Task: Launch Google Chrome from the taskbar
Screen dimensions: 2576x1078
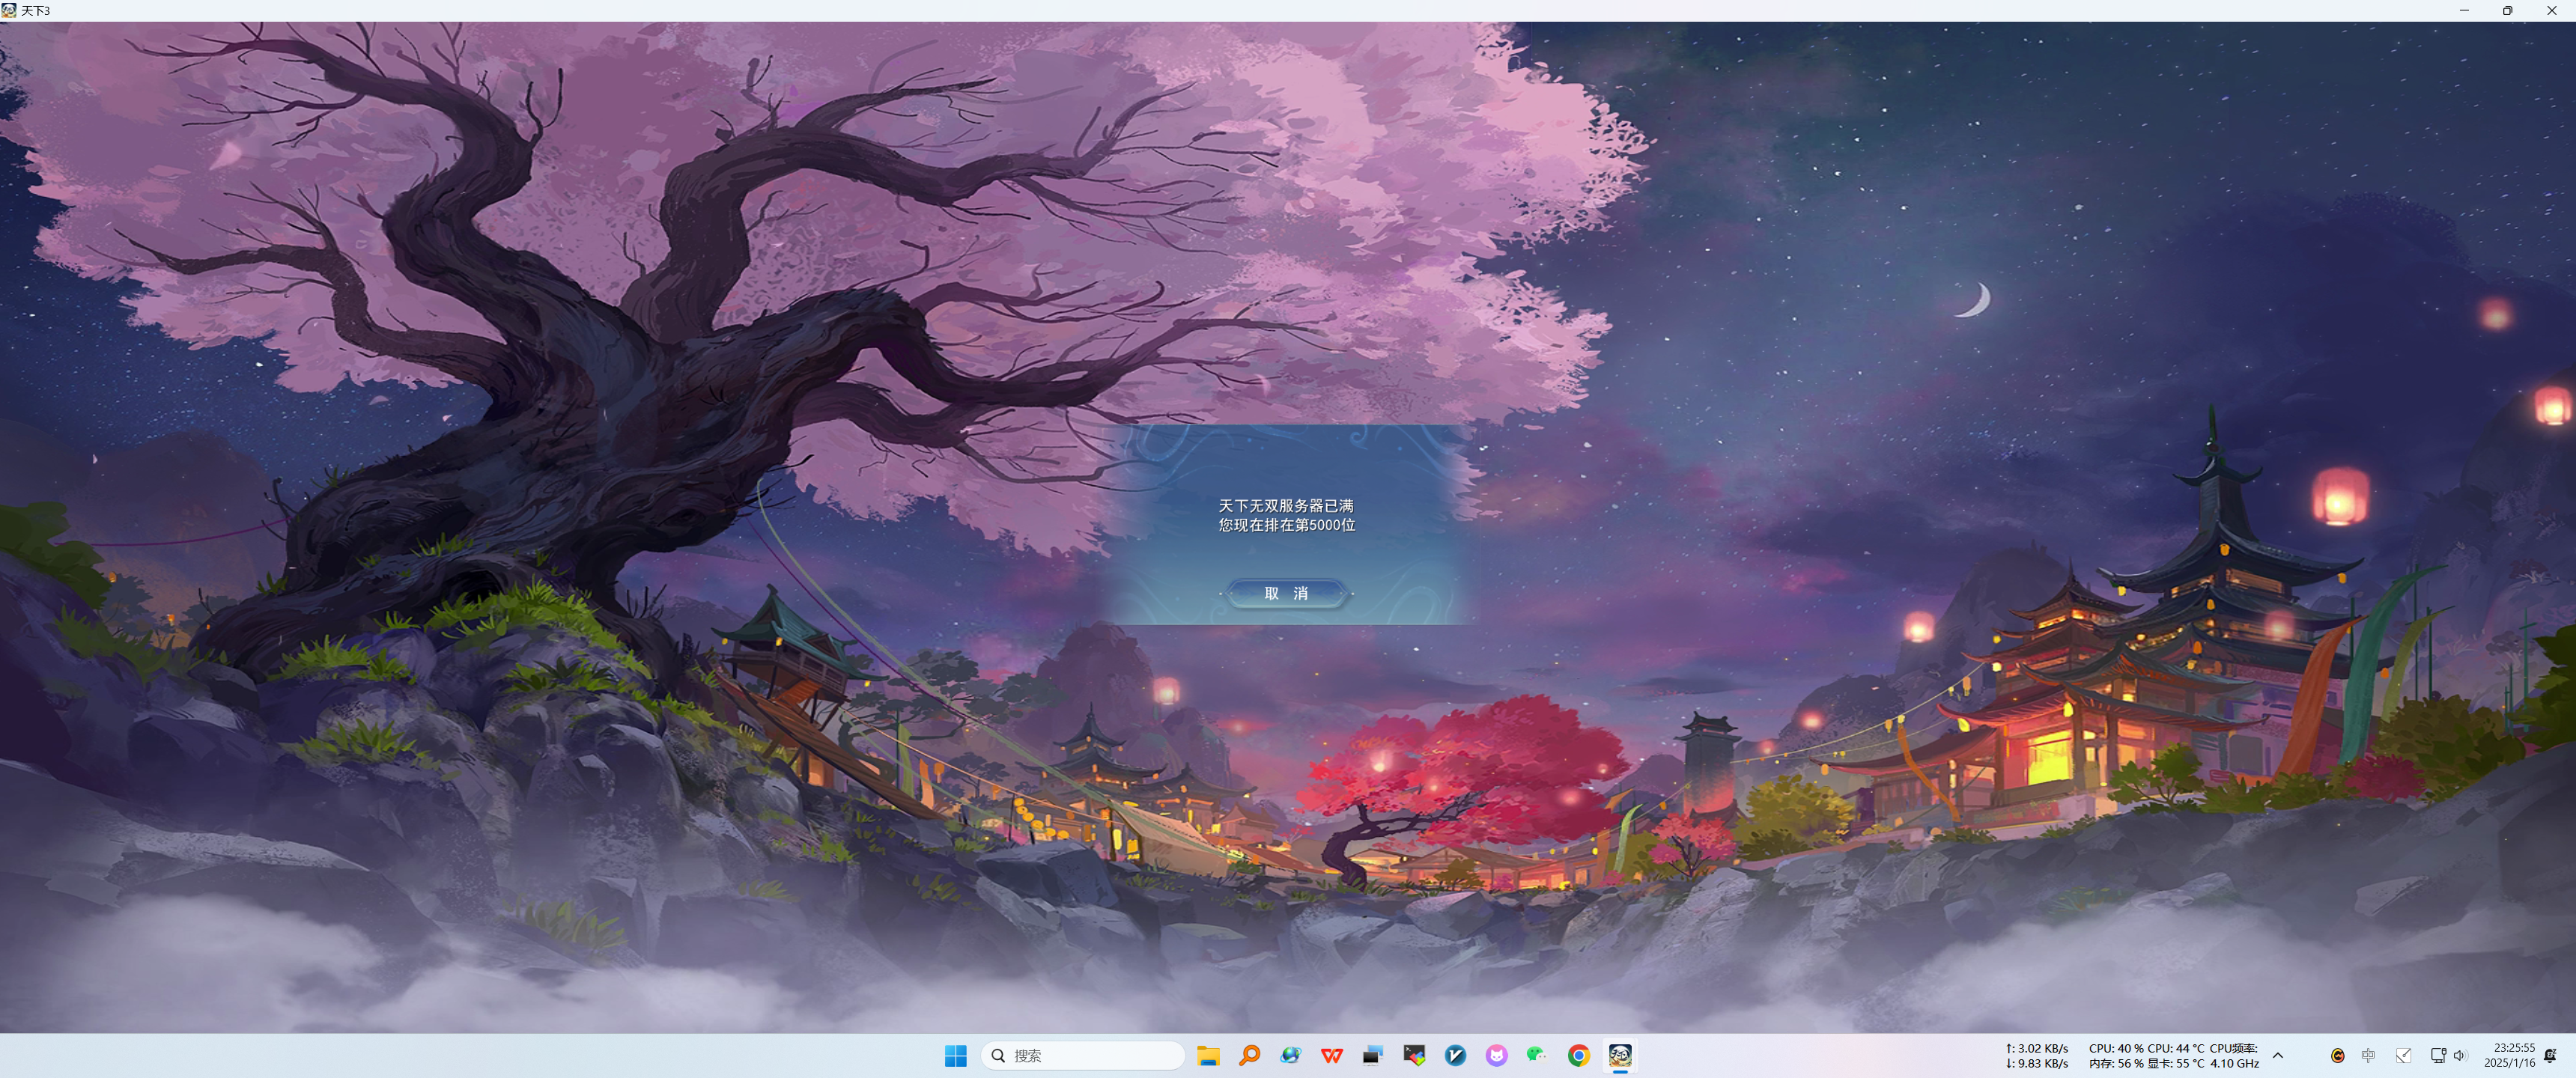Action: click(x=1578, y=1055)
